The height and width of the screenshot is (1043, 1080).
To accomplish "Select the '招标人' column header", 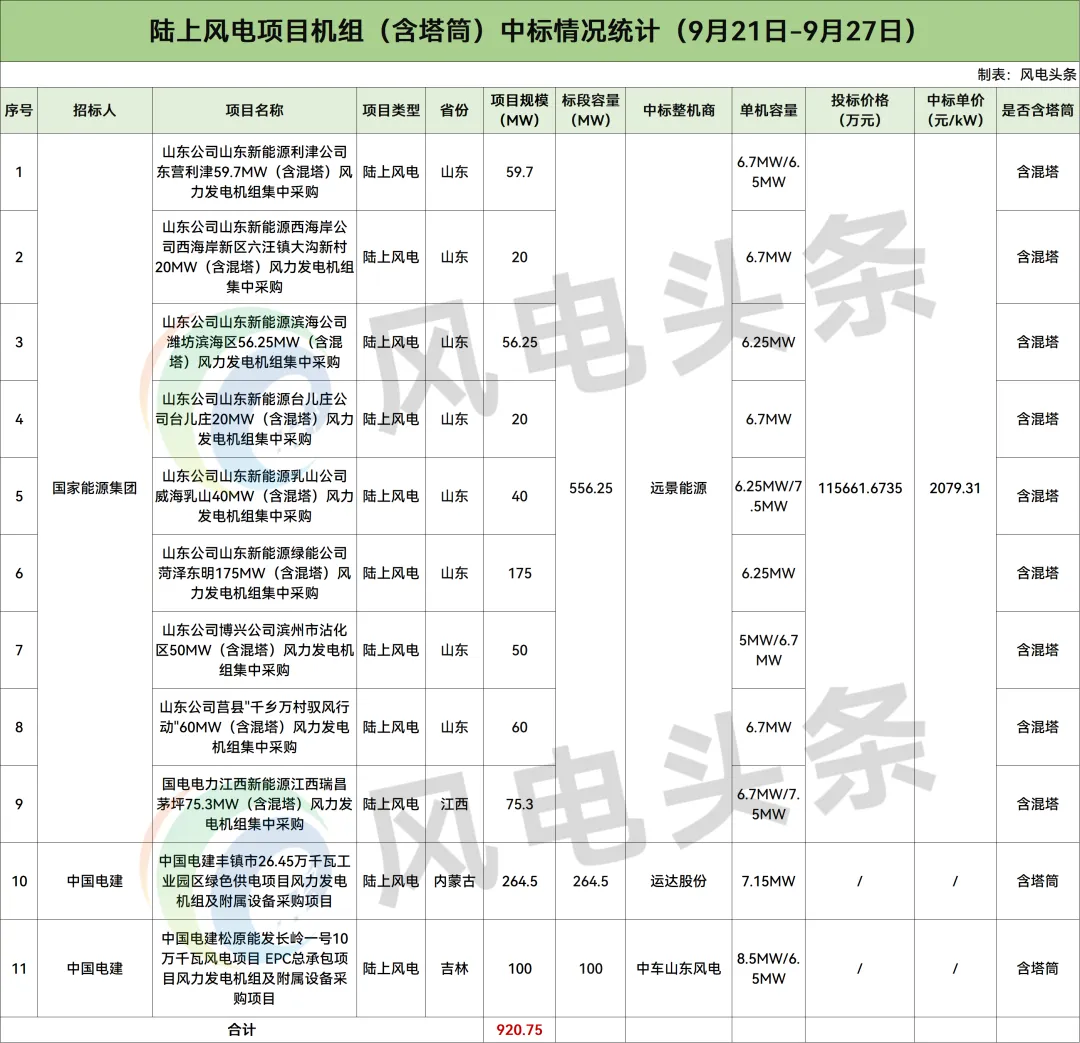I will 94,110.
